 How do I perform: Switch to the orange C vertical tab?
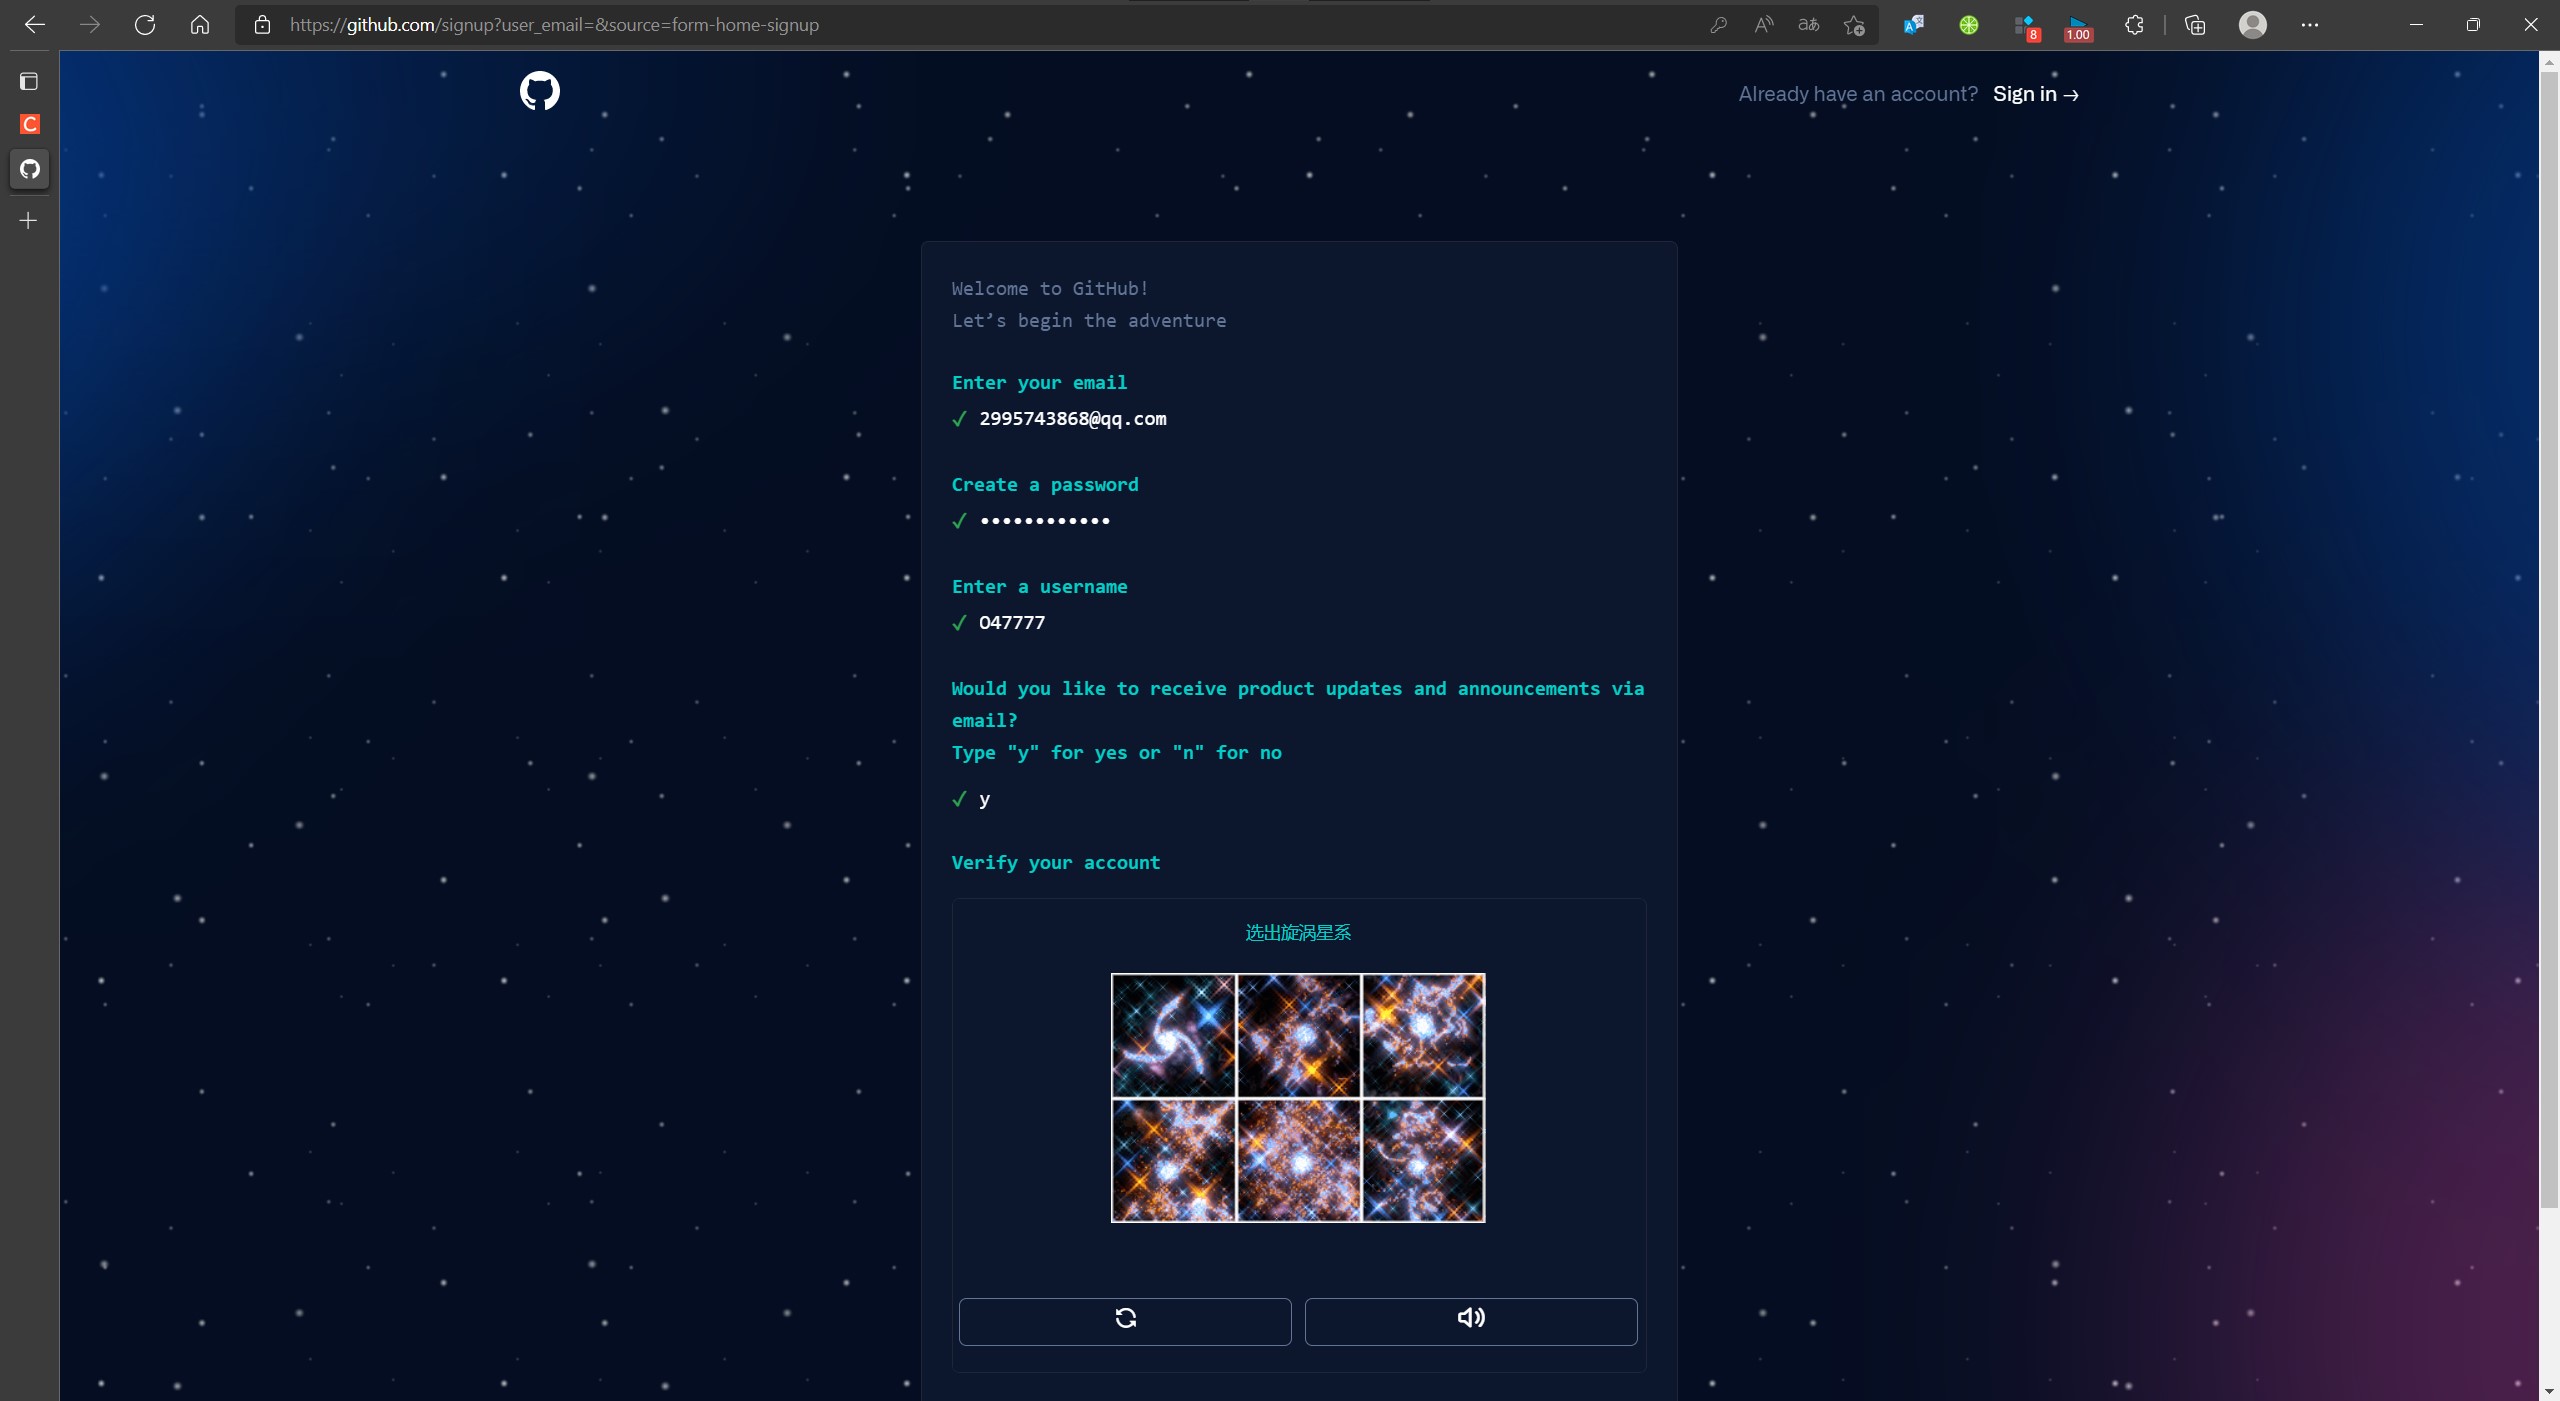30,124
